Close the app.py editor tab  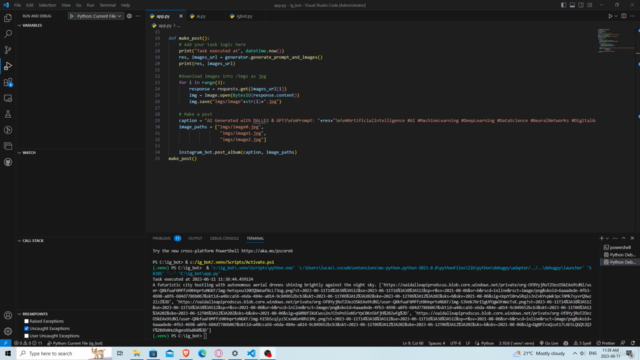(x=181, y=16)
